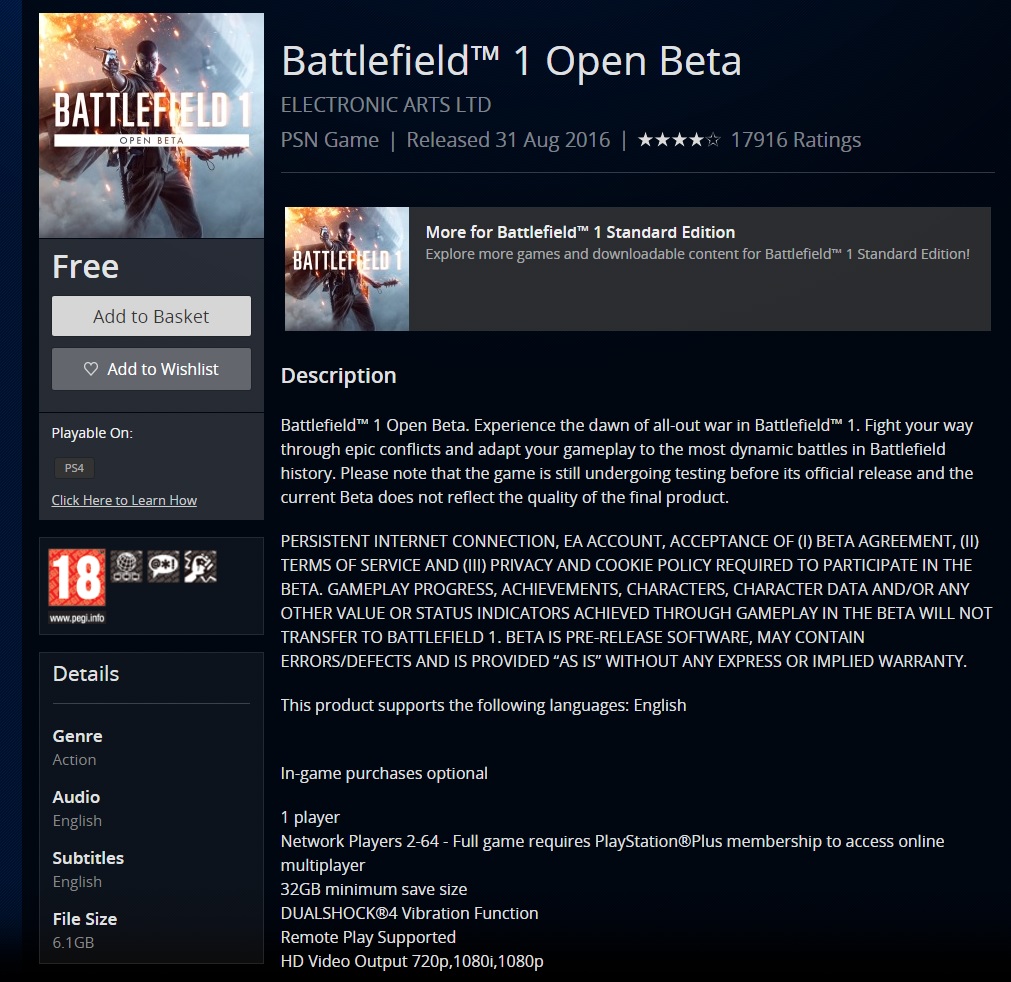1011x982 pixels.
Task: Click the Free price label
Action: click(x=86, y=267)
